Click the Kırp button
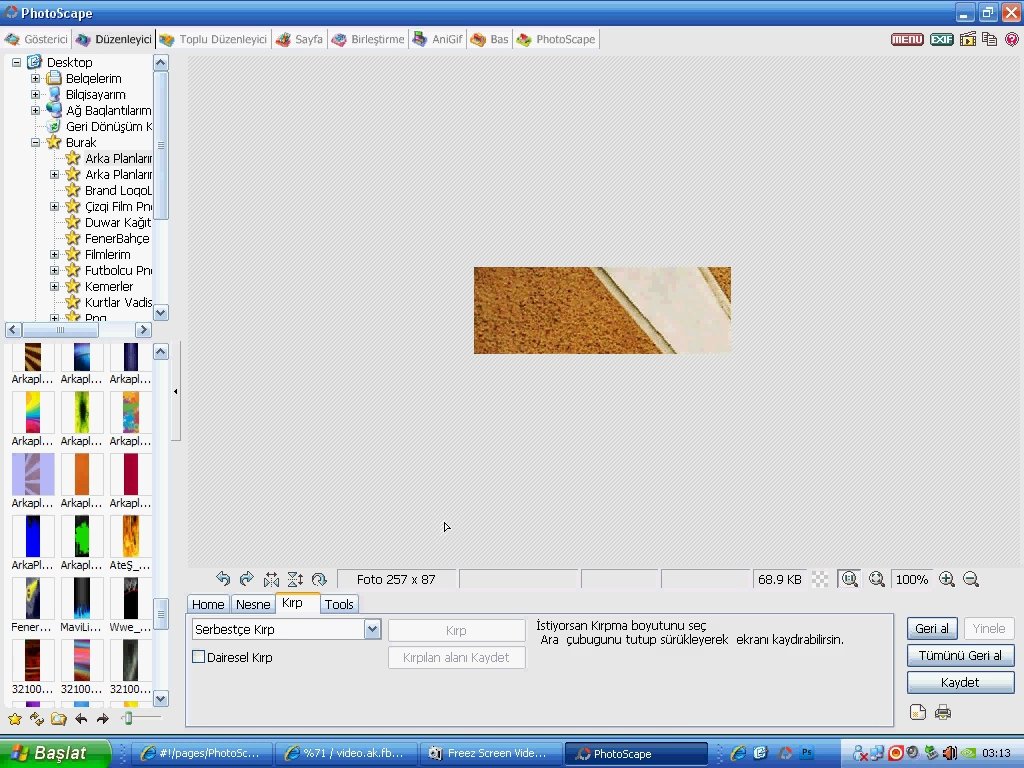1024x768 pixels. [x=456, y=630]
